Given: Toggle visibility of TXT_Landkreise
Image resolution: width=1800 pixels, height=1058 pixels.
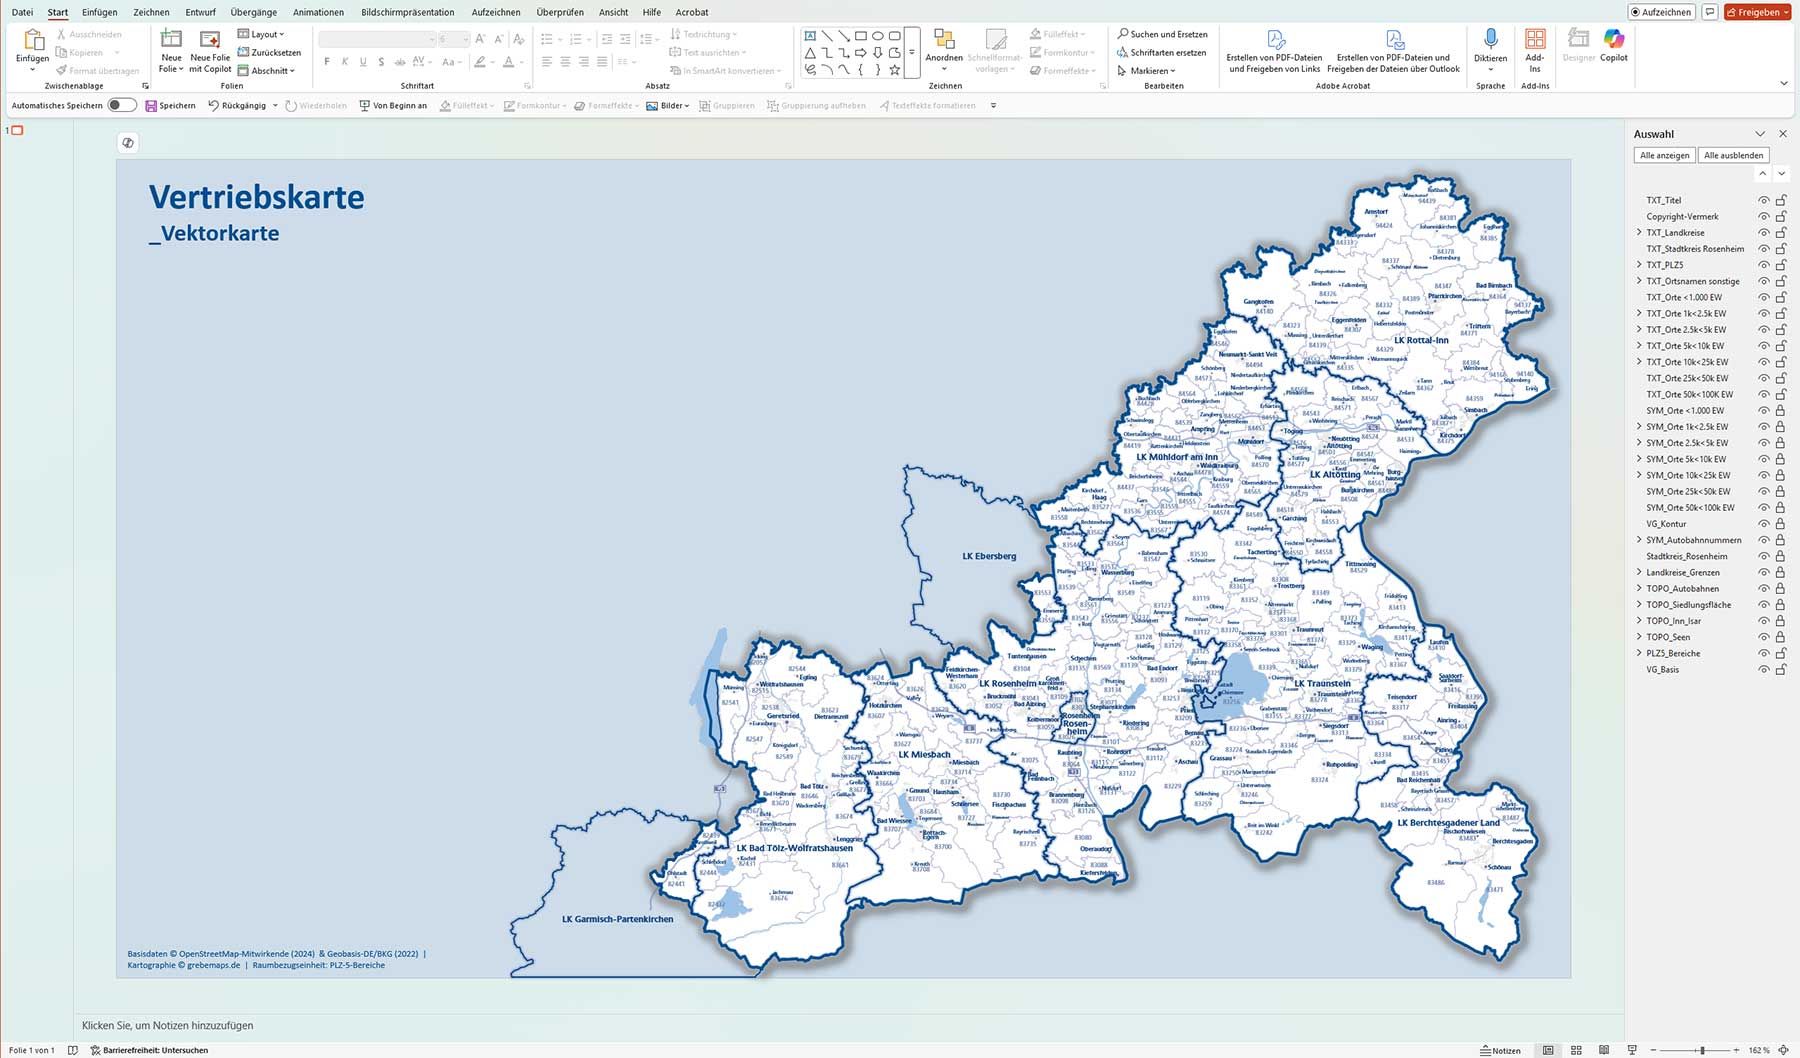Looking at the screenshot, I should pos(1764,232).
